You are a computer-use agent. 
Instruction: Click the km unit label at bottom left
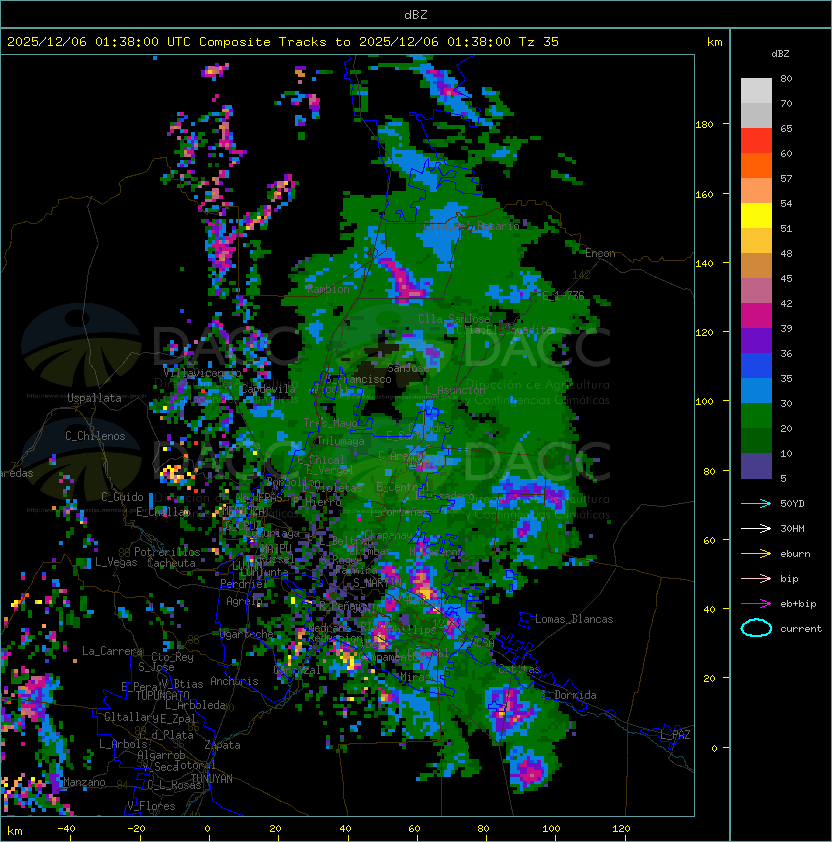tap(15, 831)
